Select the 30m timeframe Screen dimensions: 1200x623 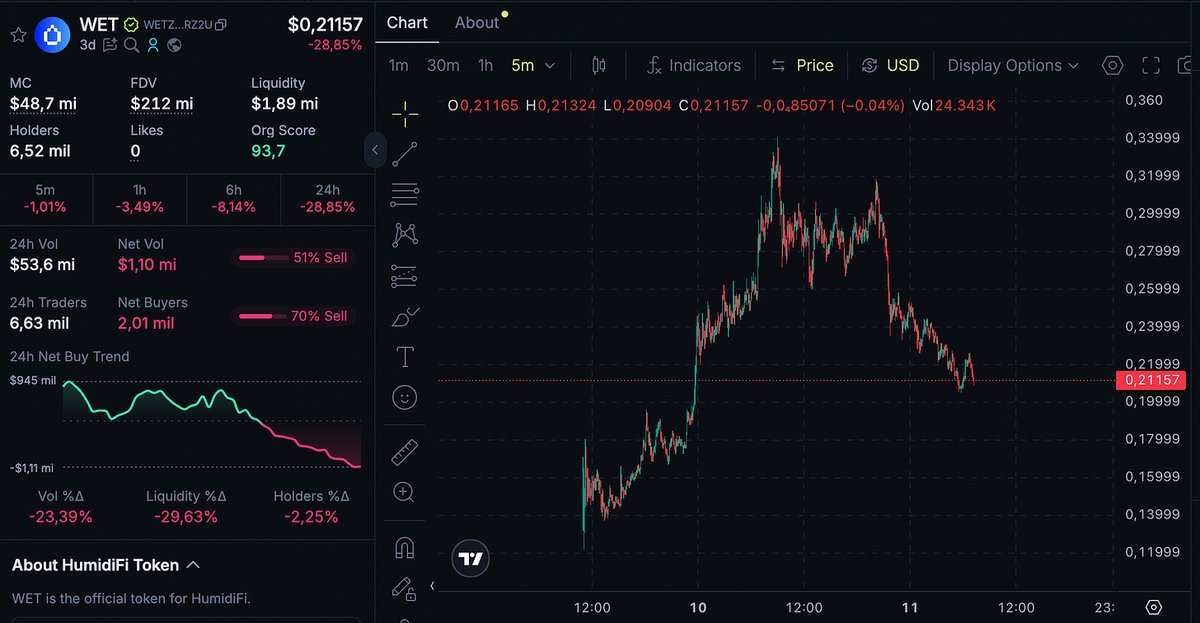(443, 65)
